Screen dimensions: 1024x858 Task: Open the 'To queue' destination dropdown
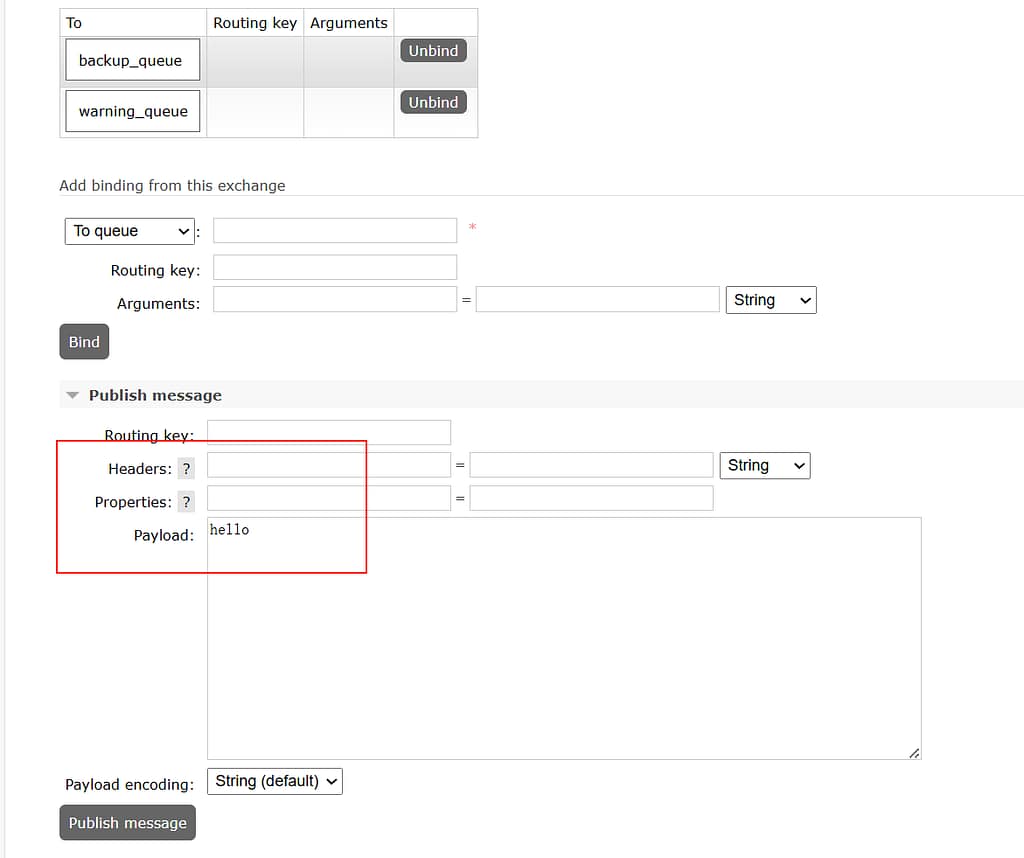coord(130,231)
